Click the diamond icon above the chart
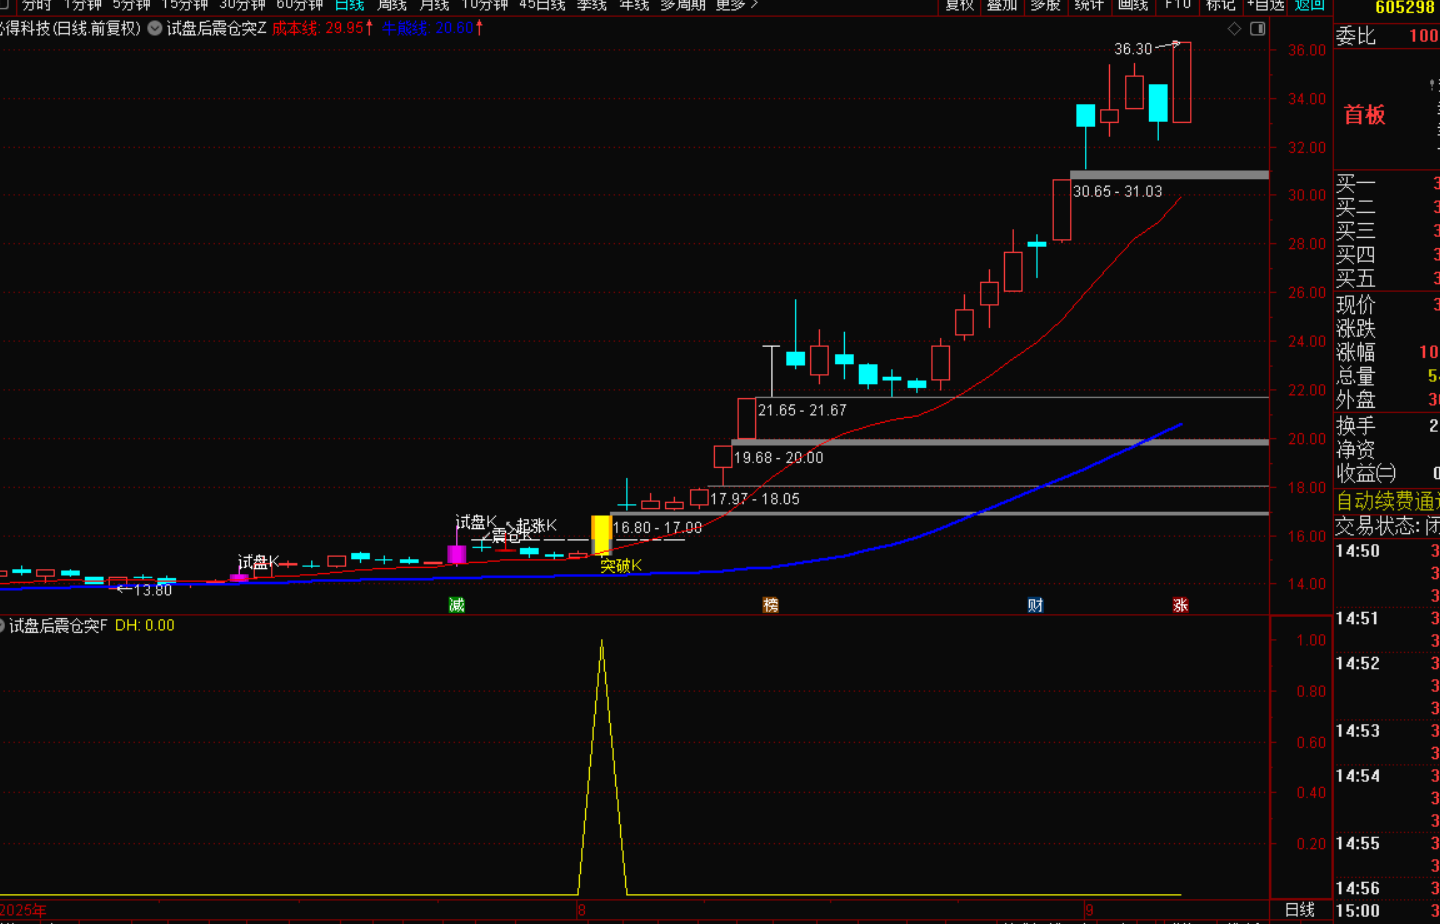Viewport: 1440px width, 924px height. coord(1234,29)
